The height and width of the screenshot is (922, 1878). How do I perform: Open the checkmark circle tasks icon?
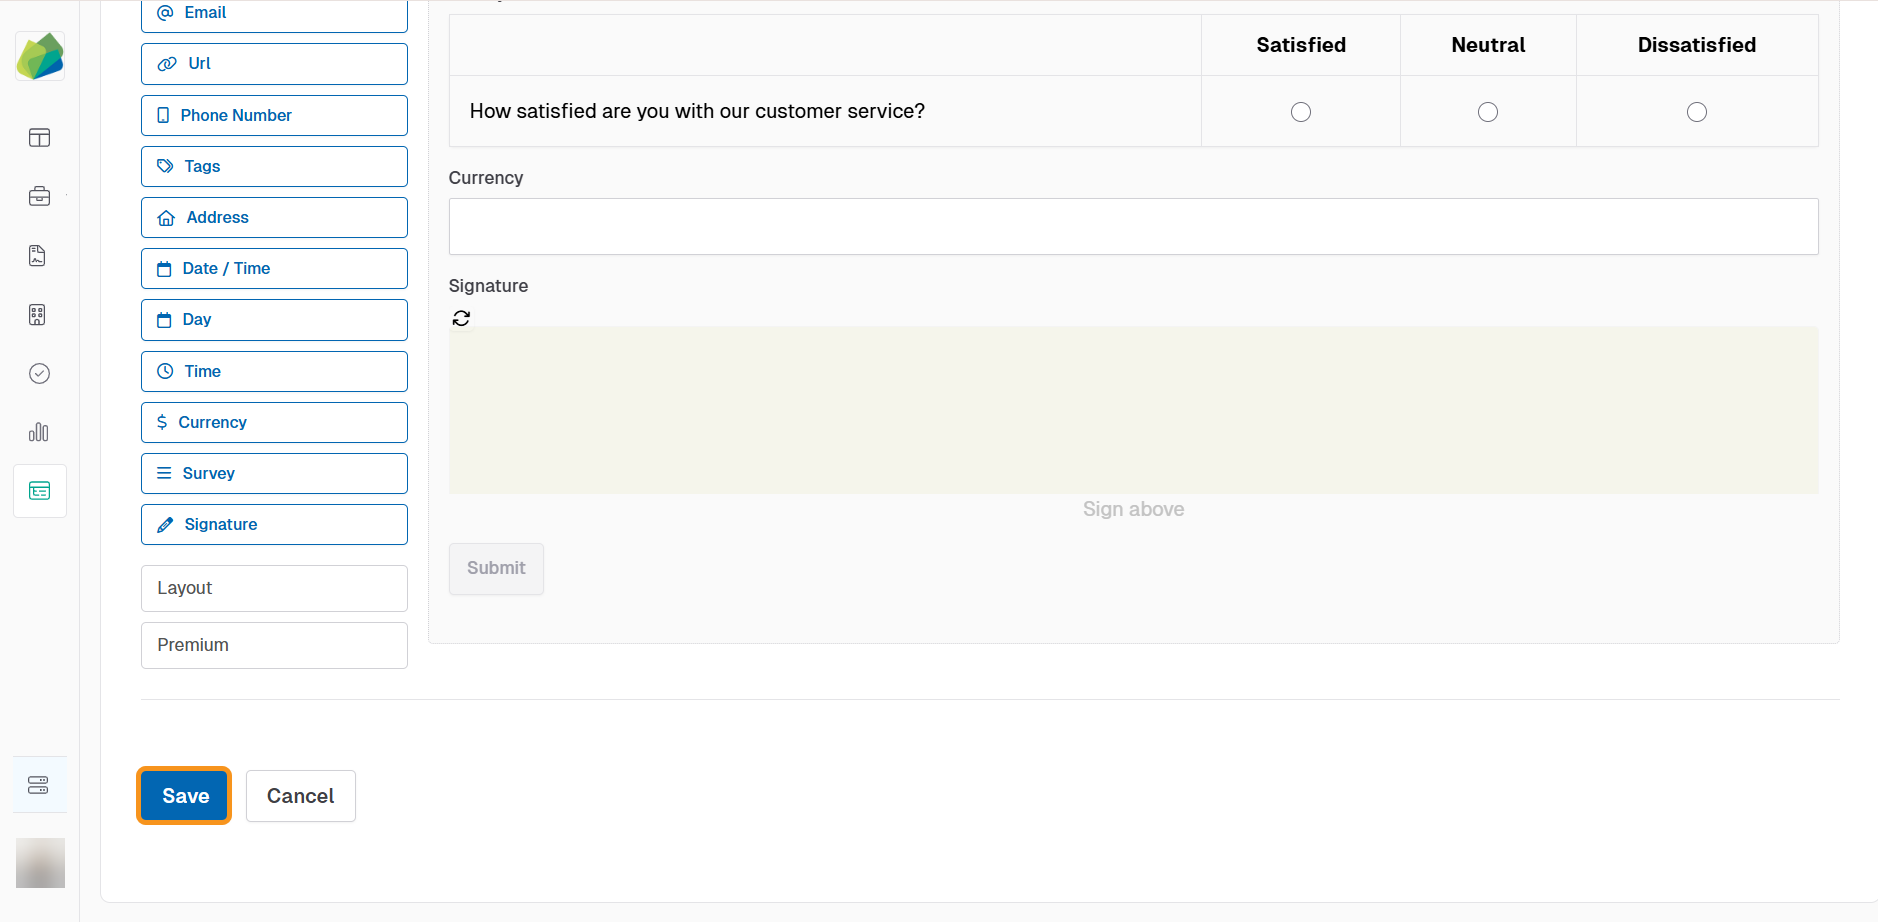[40, 374]
